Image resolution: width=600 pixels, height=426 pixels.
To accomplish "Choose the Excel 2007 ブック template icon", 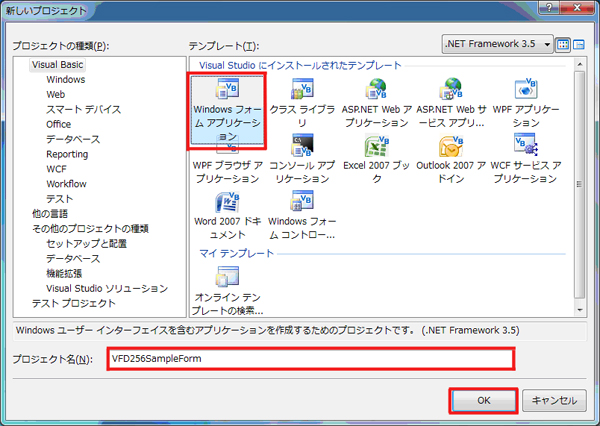I will coord(377,145).
